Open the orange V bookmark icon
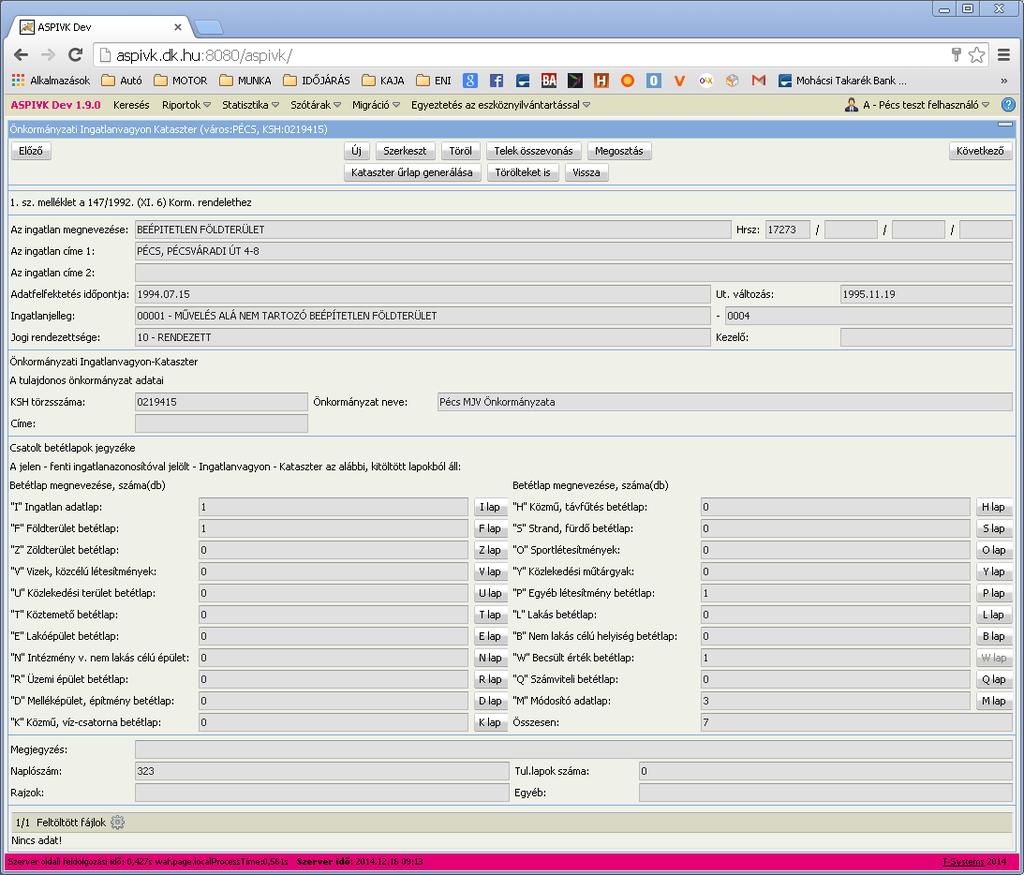The height and width of the screenshot is (875, 1024). [680, 80]
